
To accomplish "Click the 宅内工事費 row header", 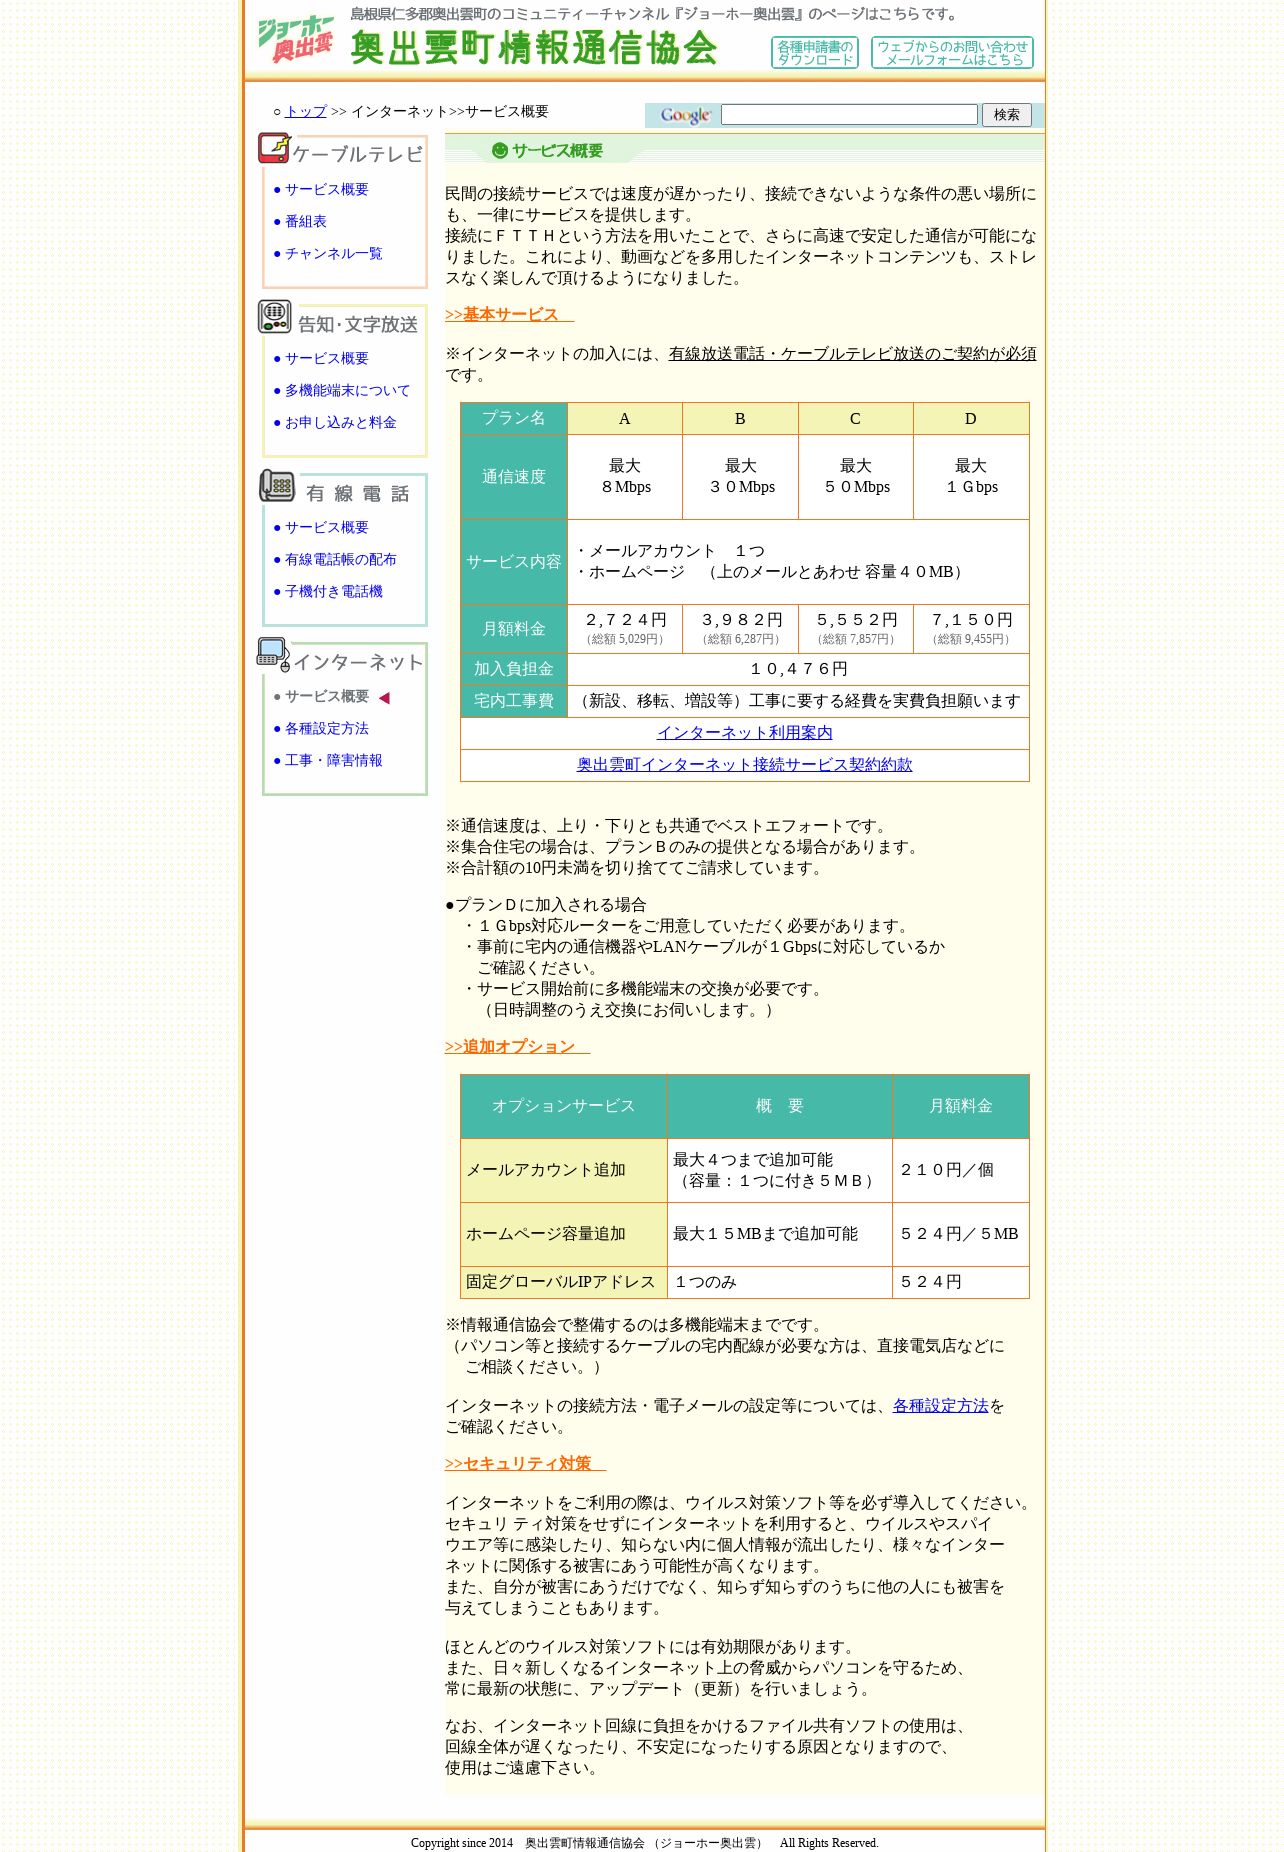I will (x=514, y=701).
